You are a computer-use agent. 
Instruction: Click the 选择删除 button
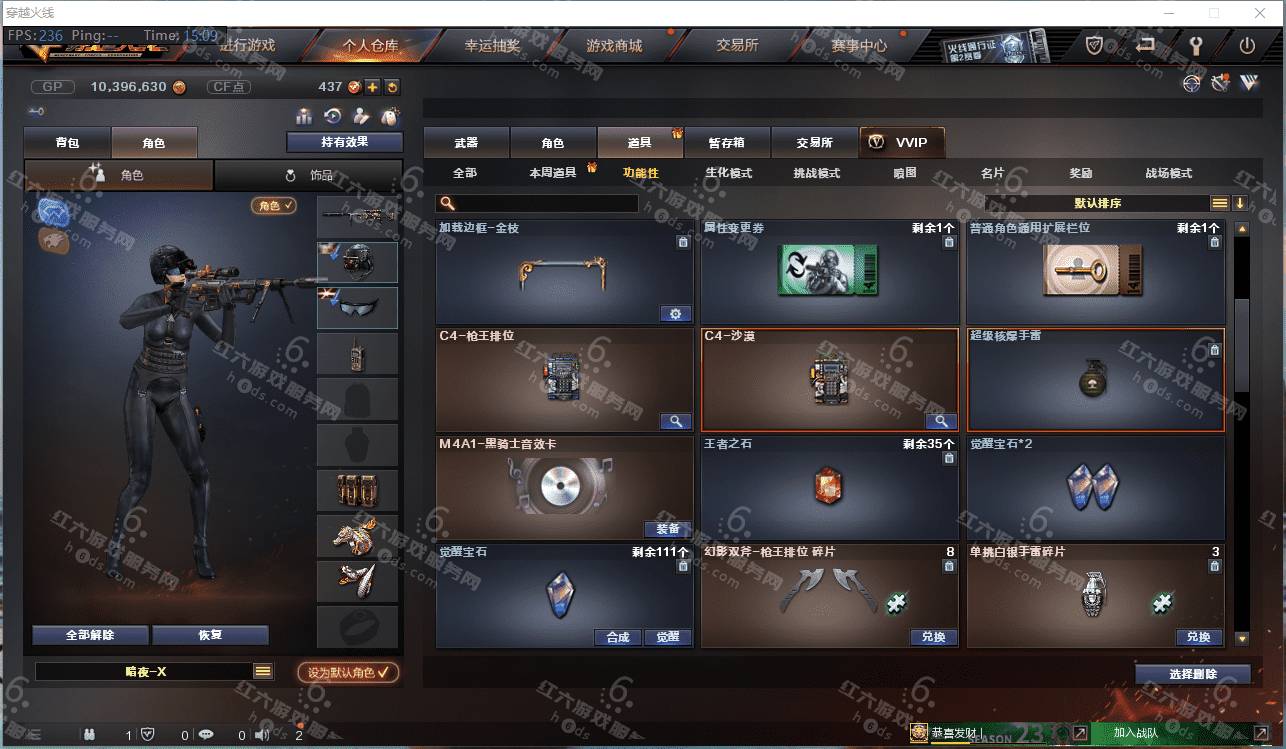coord(1193,674)
